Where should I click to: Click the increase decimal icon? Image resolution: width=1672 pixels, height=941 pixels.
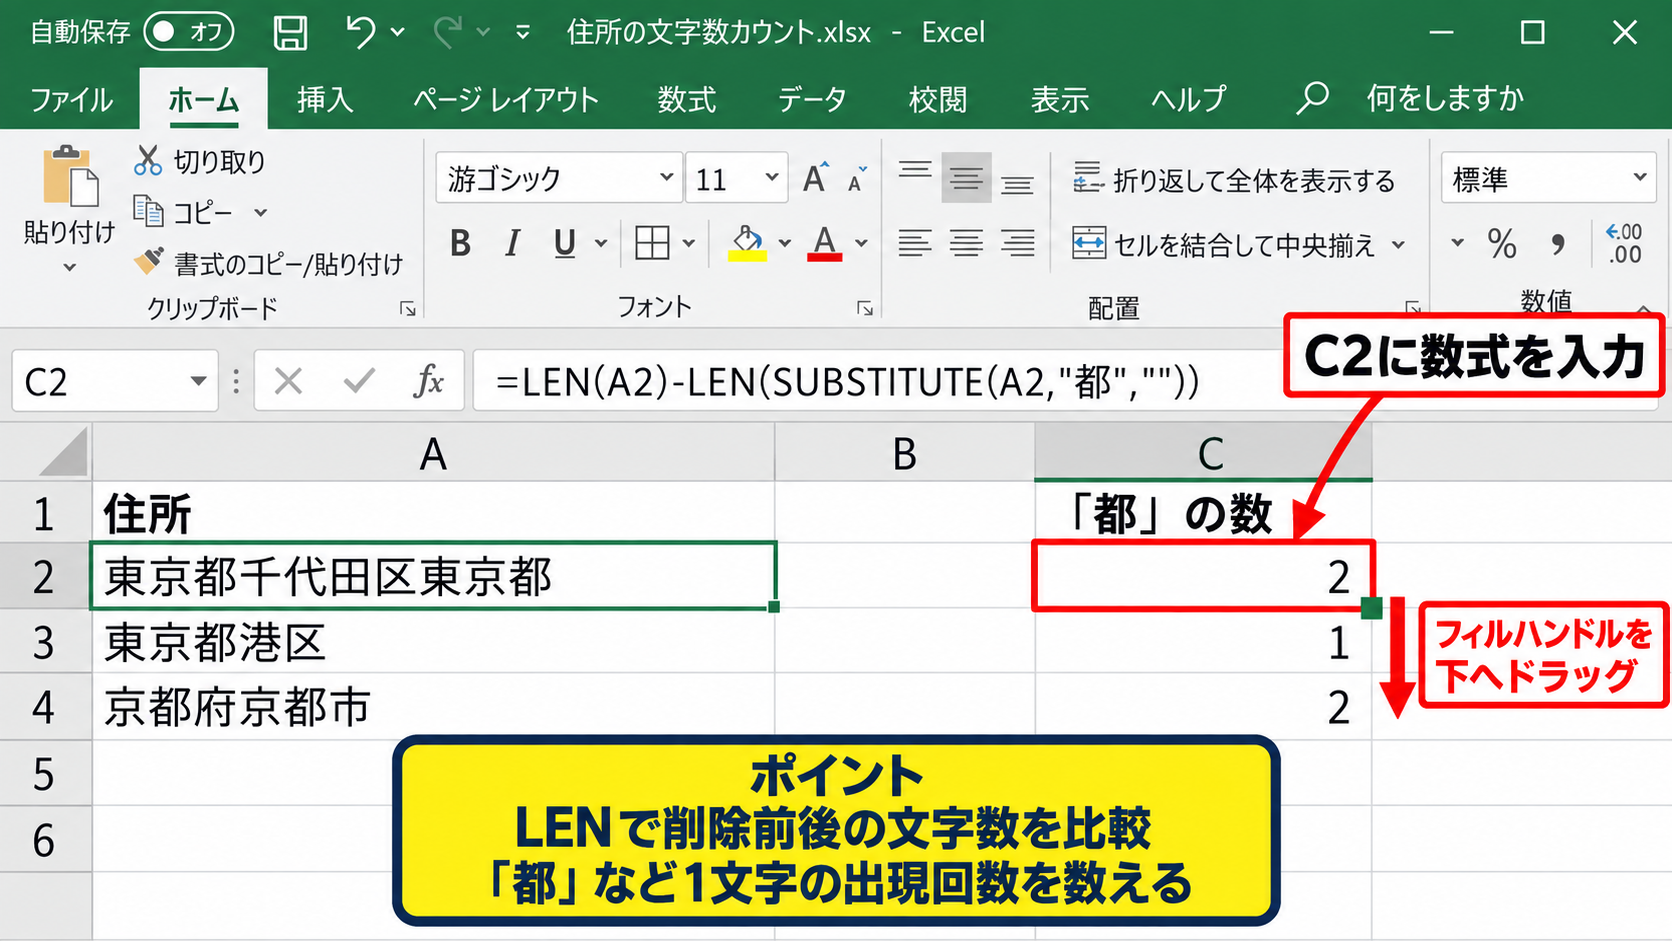[1624, 244]
